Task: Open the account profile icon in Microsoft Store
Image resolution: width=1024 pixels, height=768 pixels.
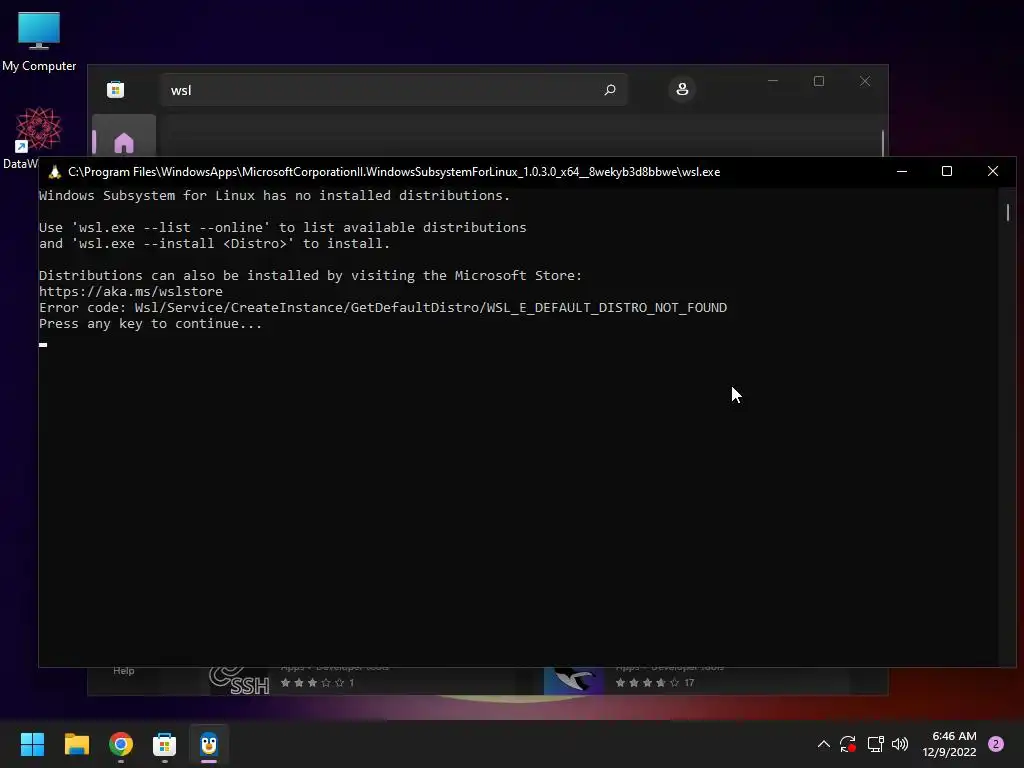Action: pyautogui.click(x=682, y=89)
